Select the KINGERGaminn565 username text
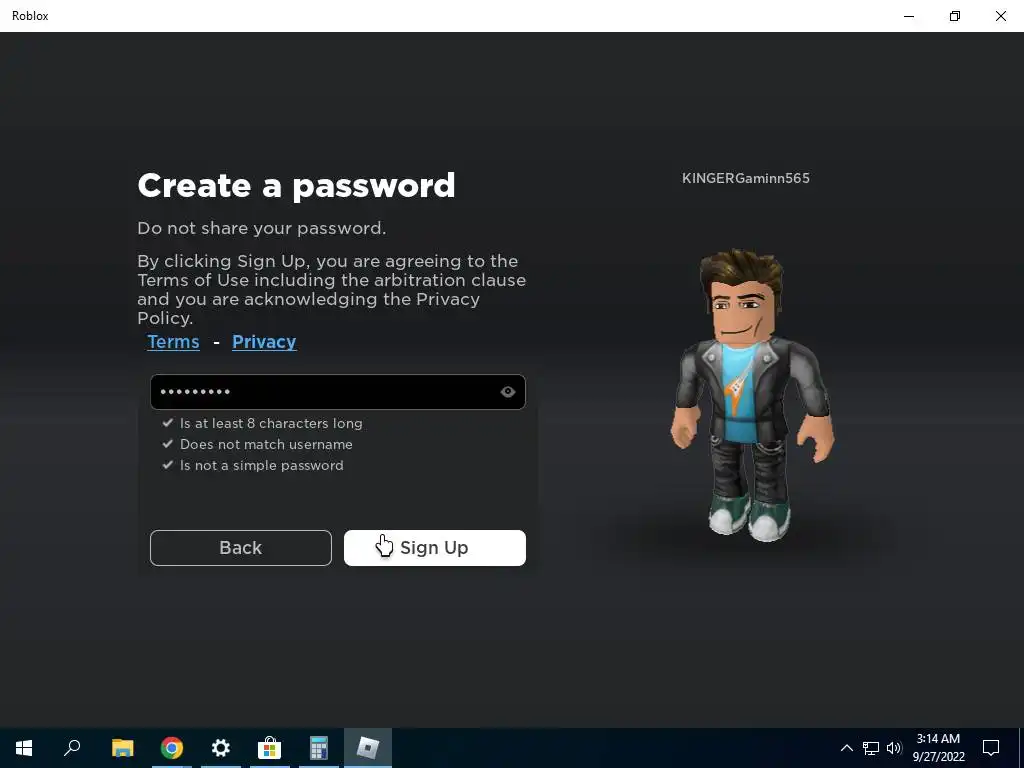1024x768 pixels. click(746, 178)
